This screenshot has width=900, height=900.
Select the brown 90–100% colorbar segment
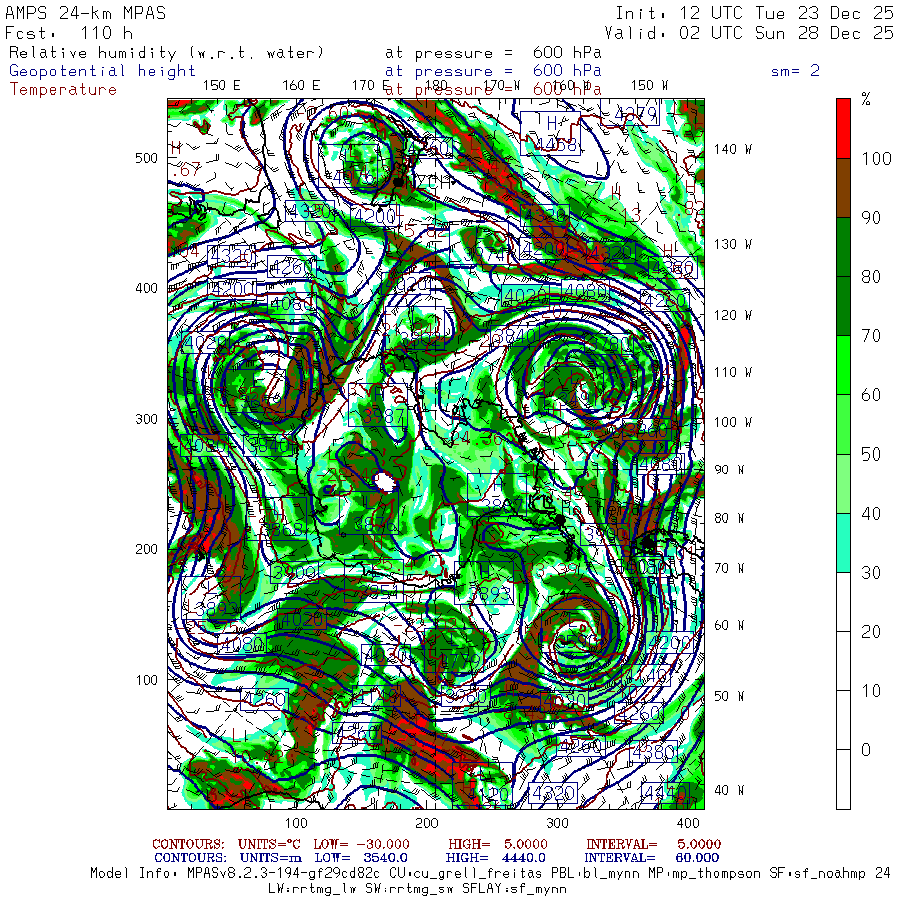(843, 188)
